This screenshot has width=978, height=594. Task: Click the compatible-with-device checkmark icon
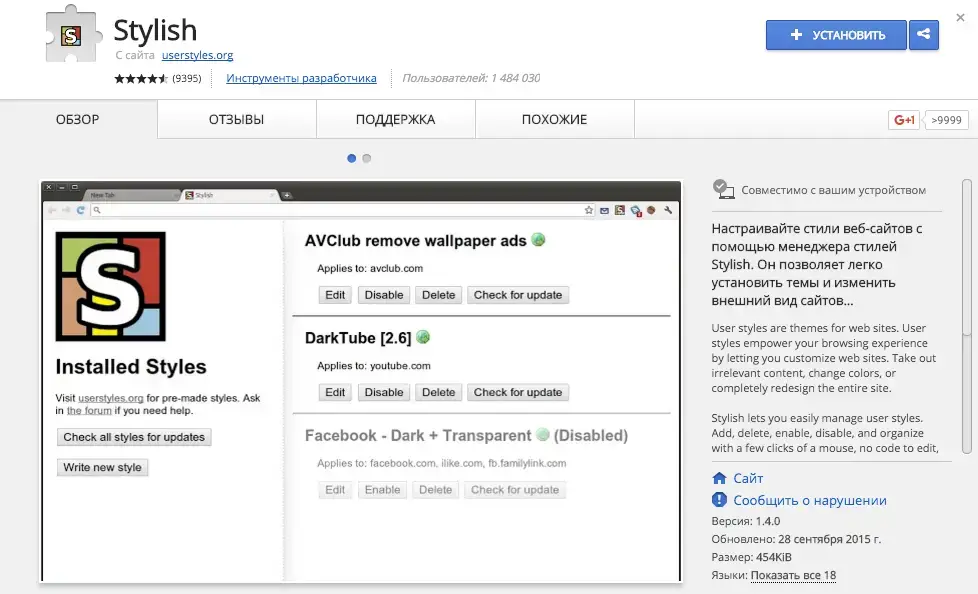721,189
